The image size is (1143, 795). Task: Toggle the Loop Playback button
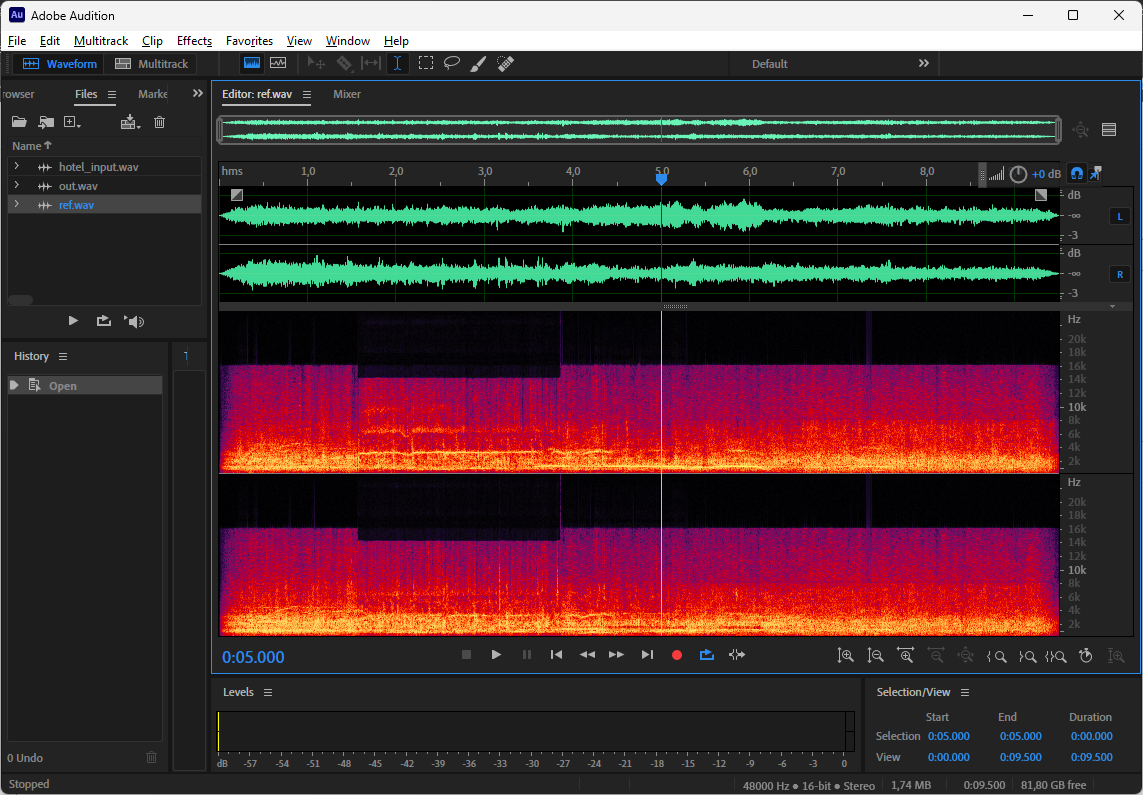(706, 655)
